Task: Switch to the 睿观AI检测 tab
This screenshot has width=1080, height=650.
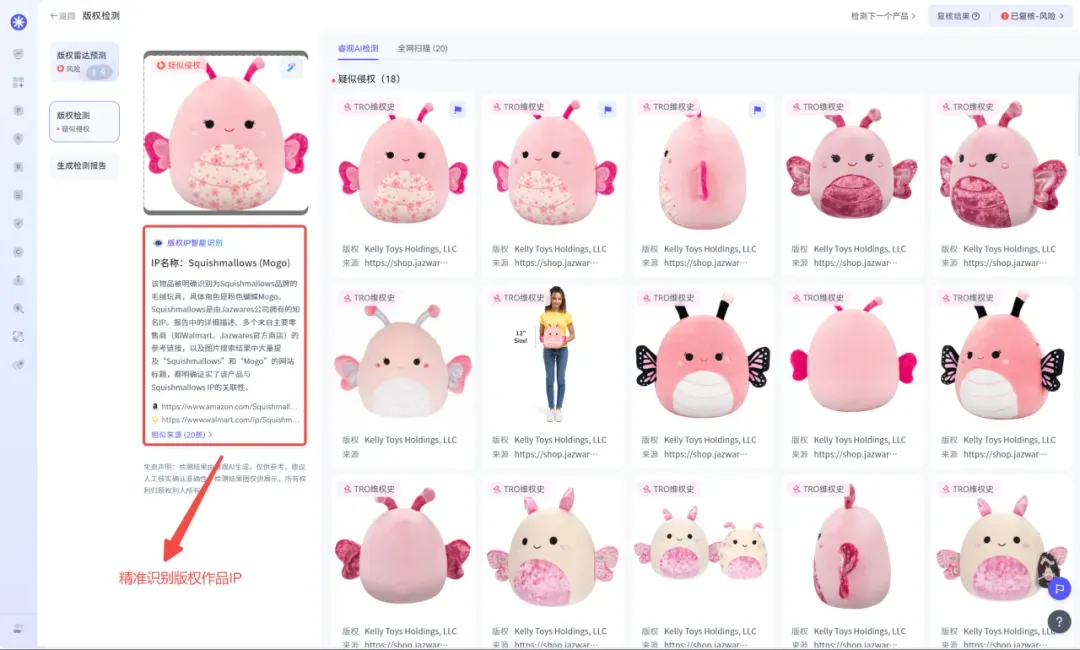Action: (357, 48)
